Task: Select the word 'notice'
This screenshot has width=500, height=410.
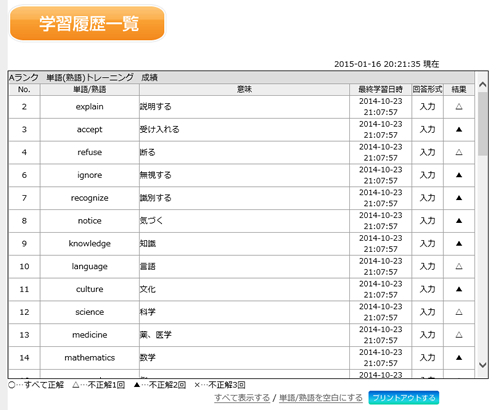Action: coord(90,221)
